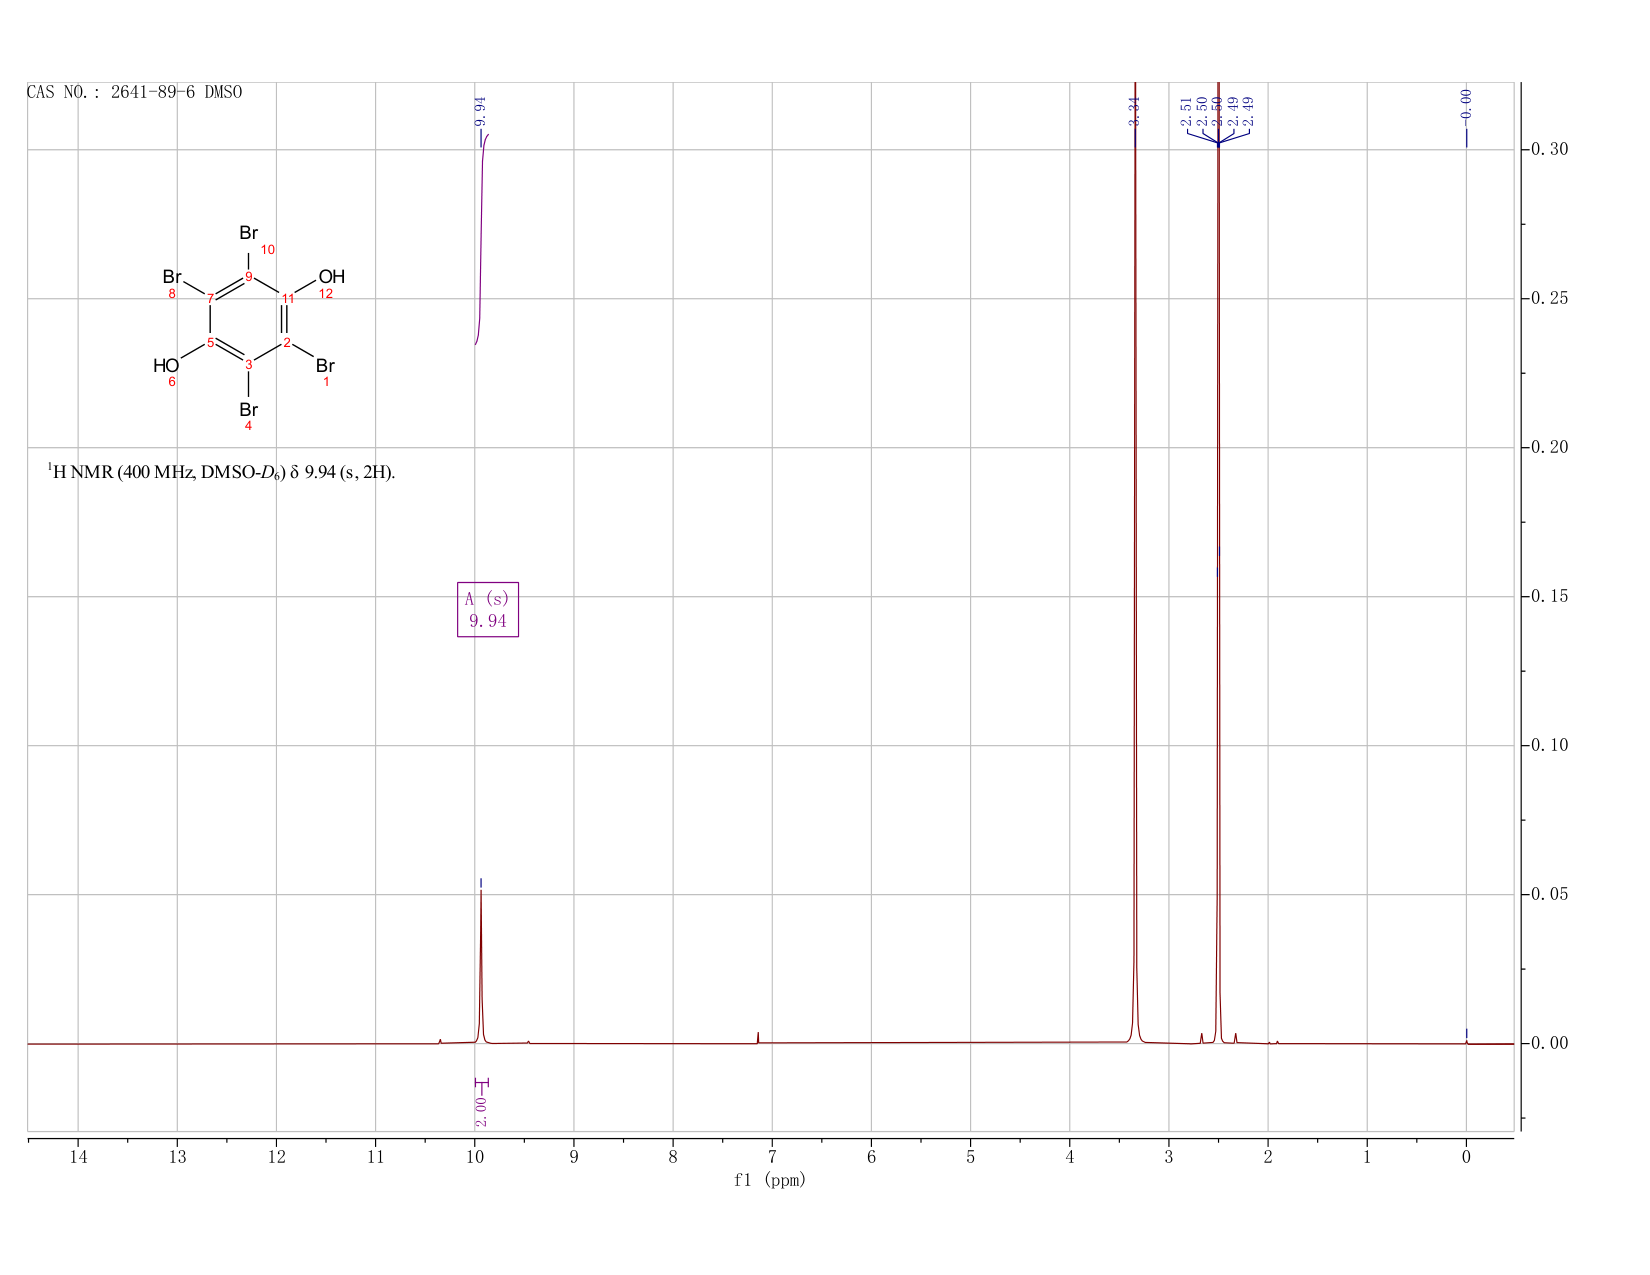Click the '2' tick label on the ppm axis

1268,1157
